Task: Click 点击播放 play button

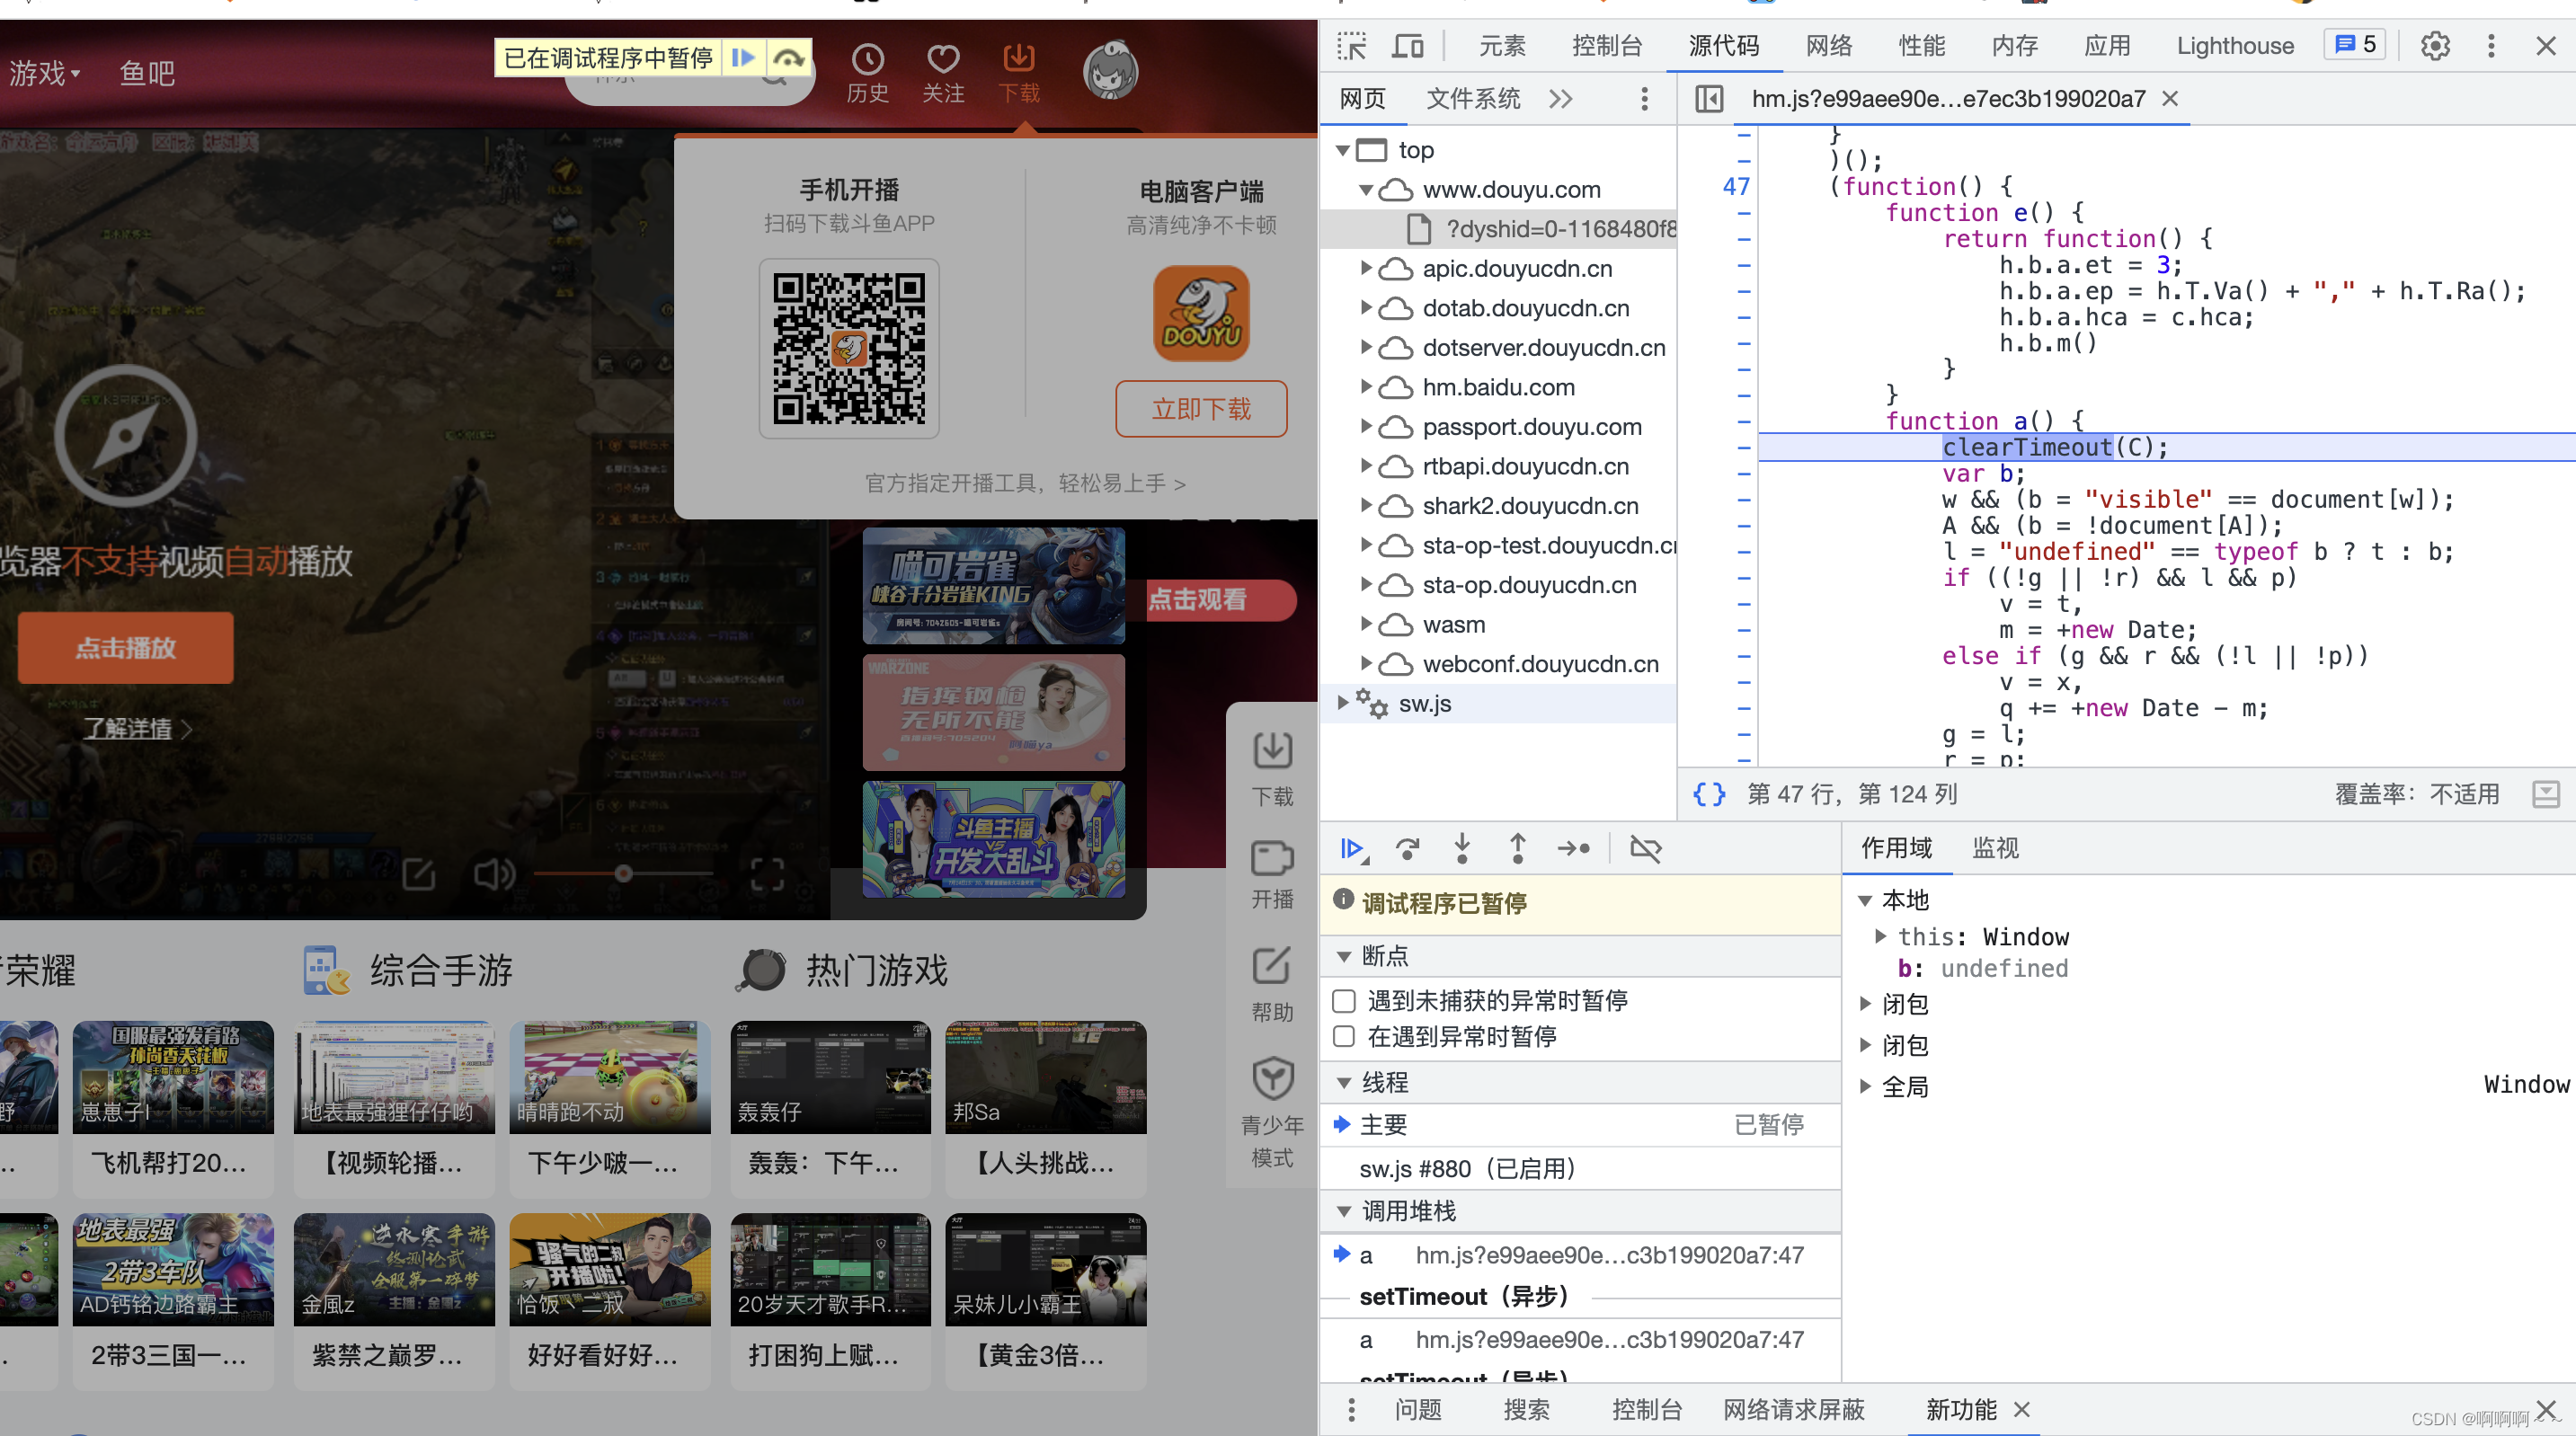Action: click(x=125, y=648)
